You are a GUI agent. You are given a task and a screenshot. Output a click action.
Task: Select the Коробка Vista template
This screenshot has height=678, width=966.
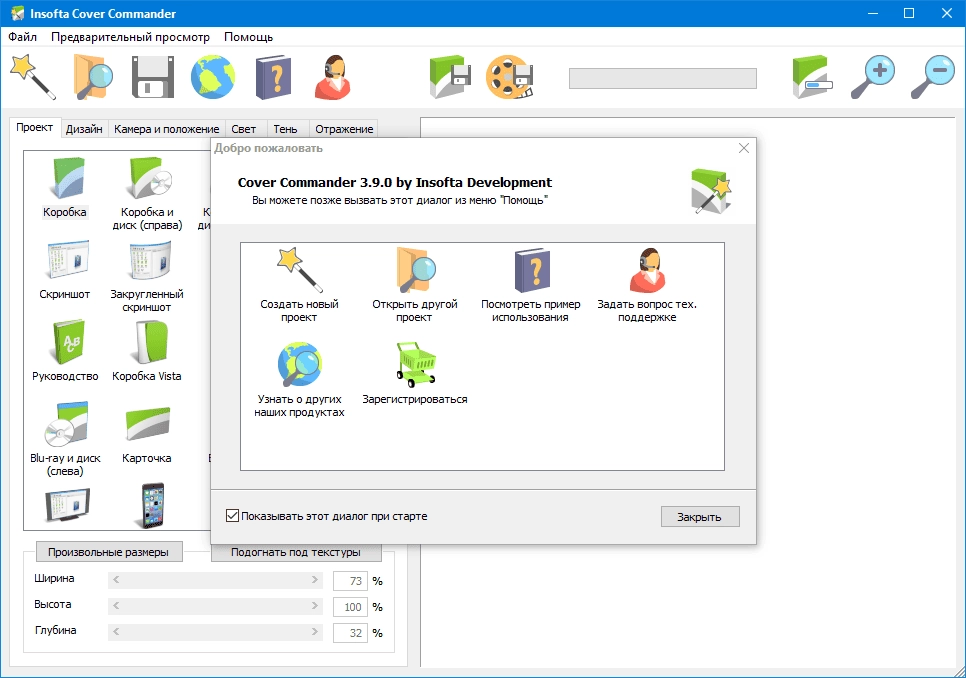tap(147, 350)
